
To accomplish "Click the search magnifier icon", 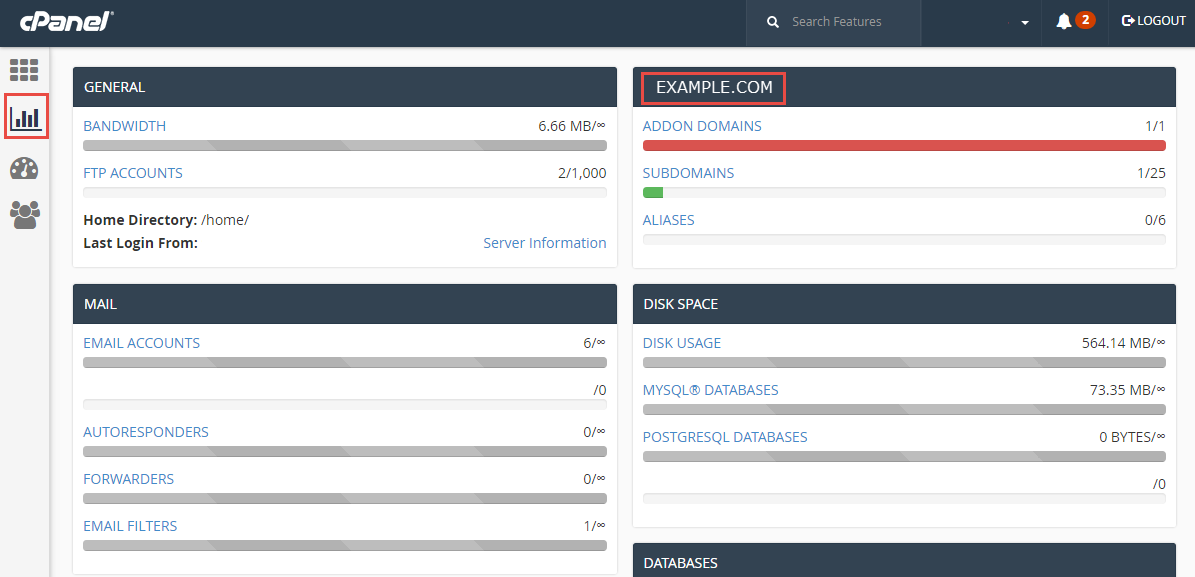I will click(x=773, y=22).
